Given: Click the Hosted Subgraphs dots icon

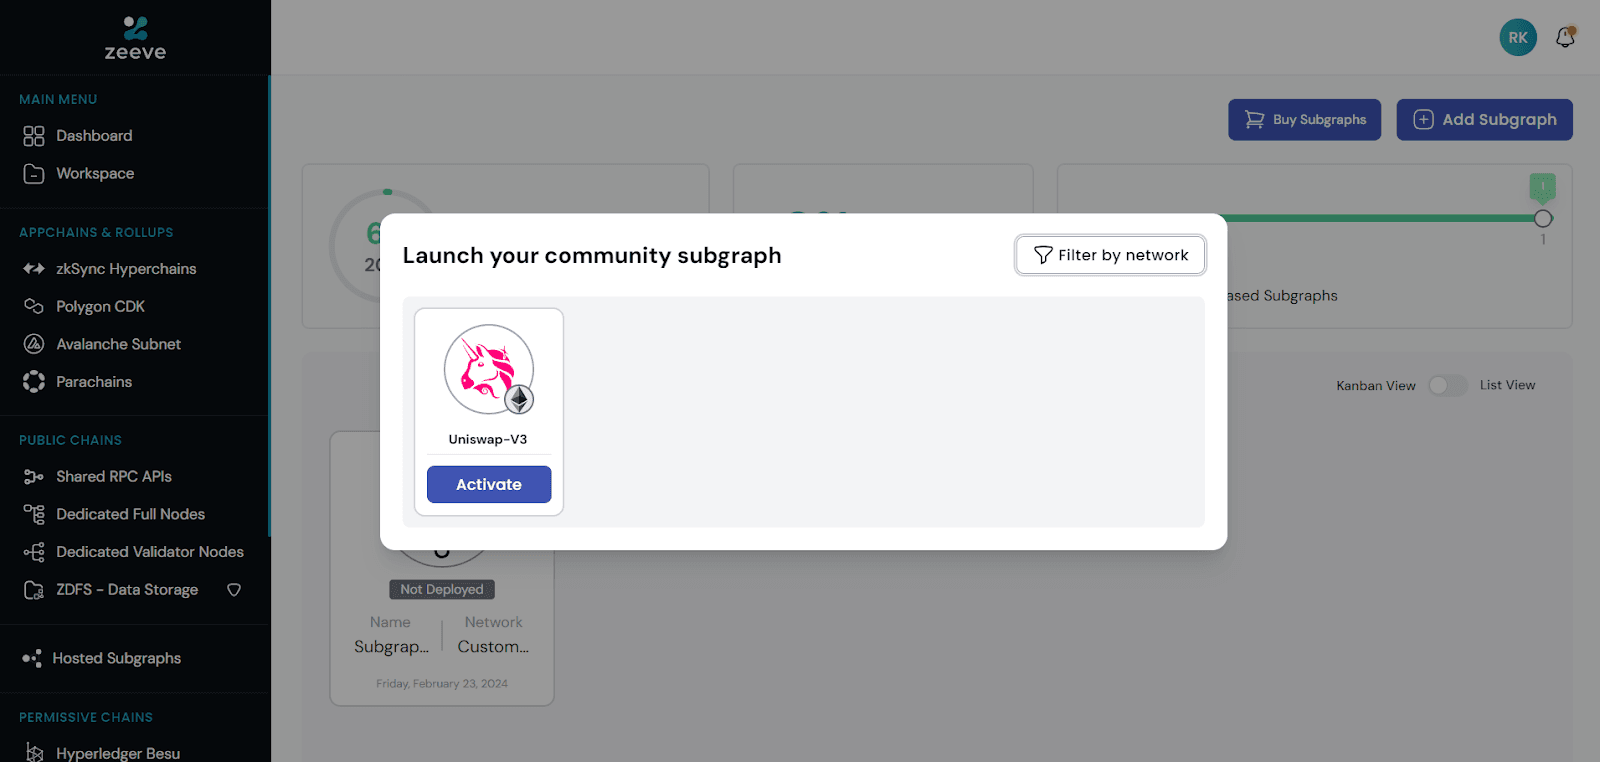Looking at the screenshot, I should pos(32,658).
